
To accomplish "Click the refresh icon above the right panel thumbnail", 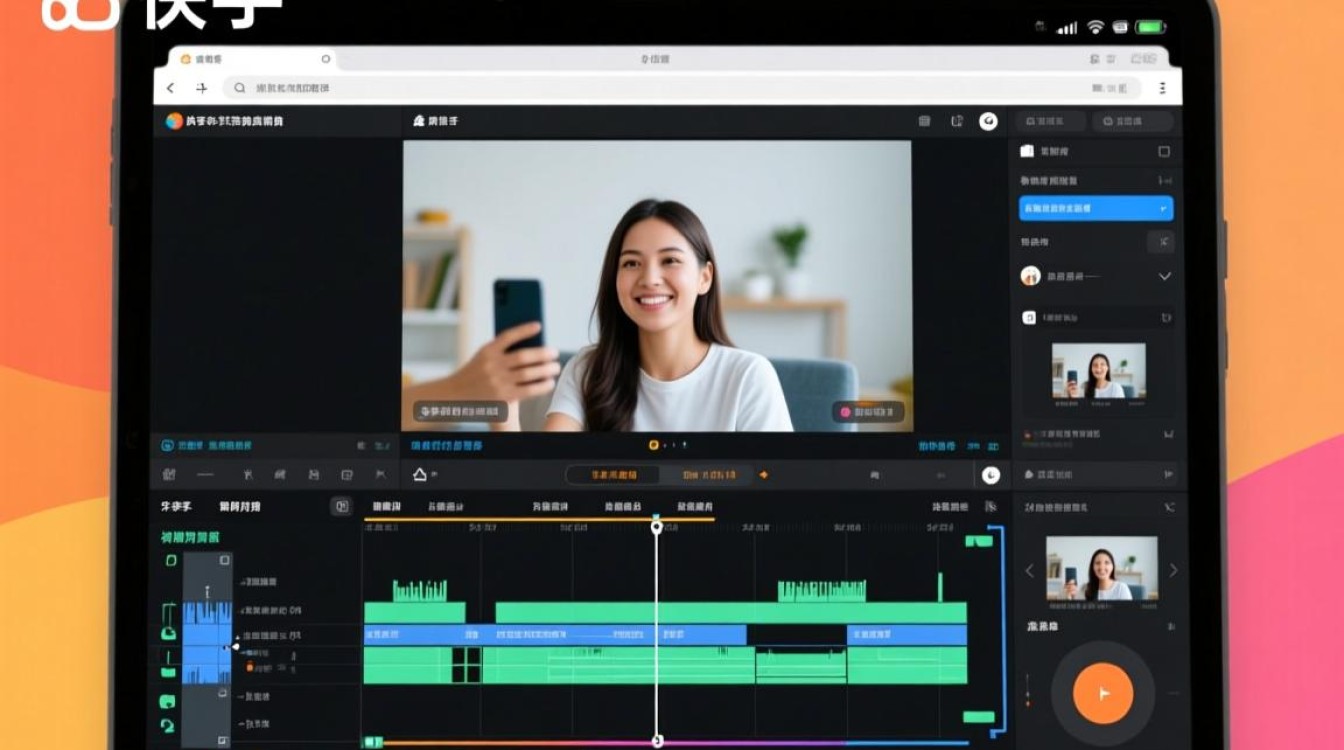I will (x=1166, y=318).
